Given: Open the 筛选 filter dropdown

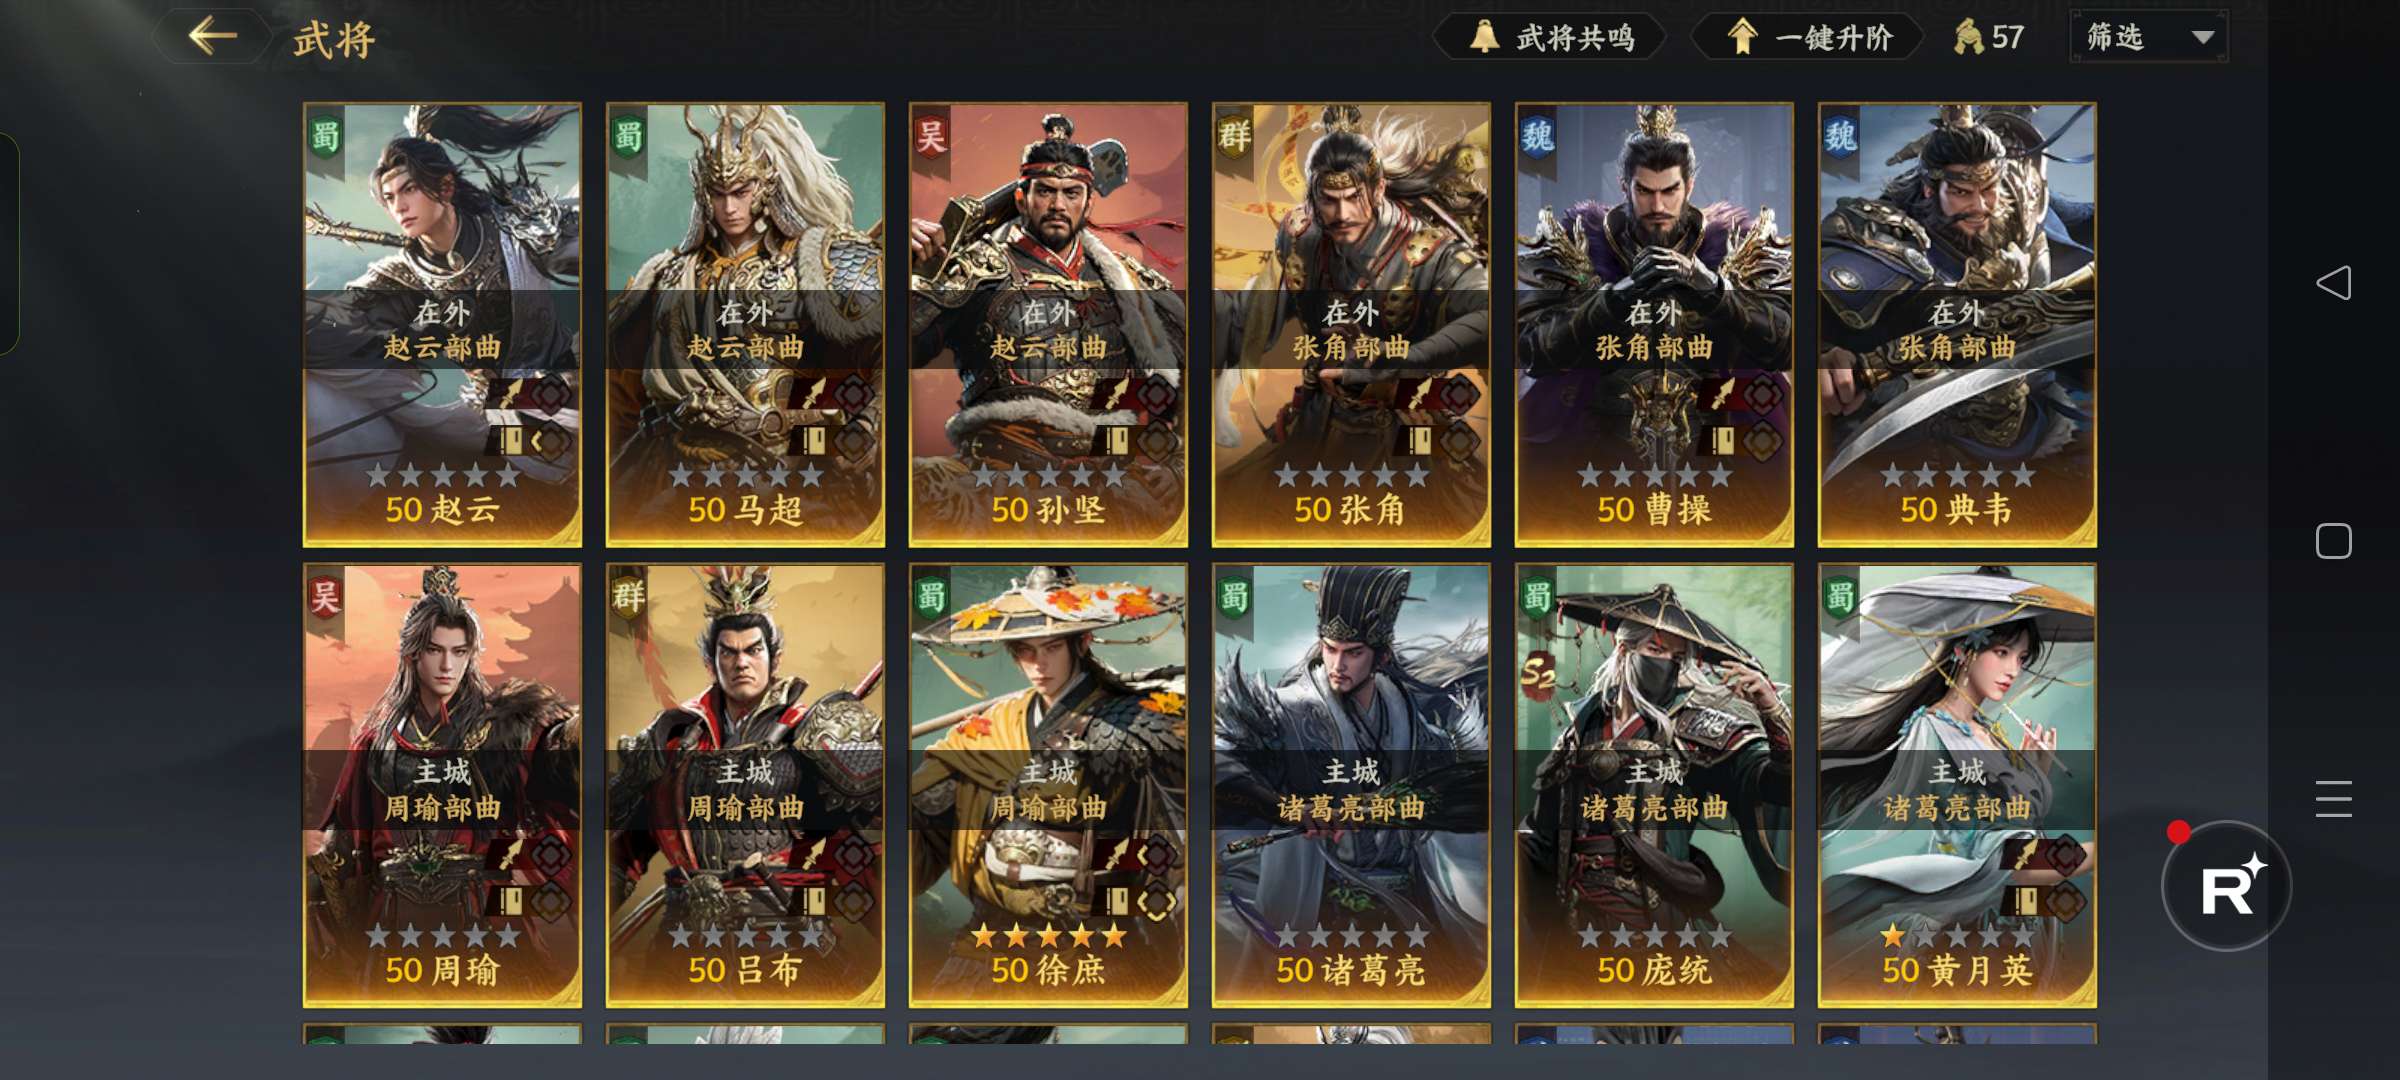Looking at the screenshot, I should (x=2148, y=37).
